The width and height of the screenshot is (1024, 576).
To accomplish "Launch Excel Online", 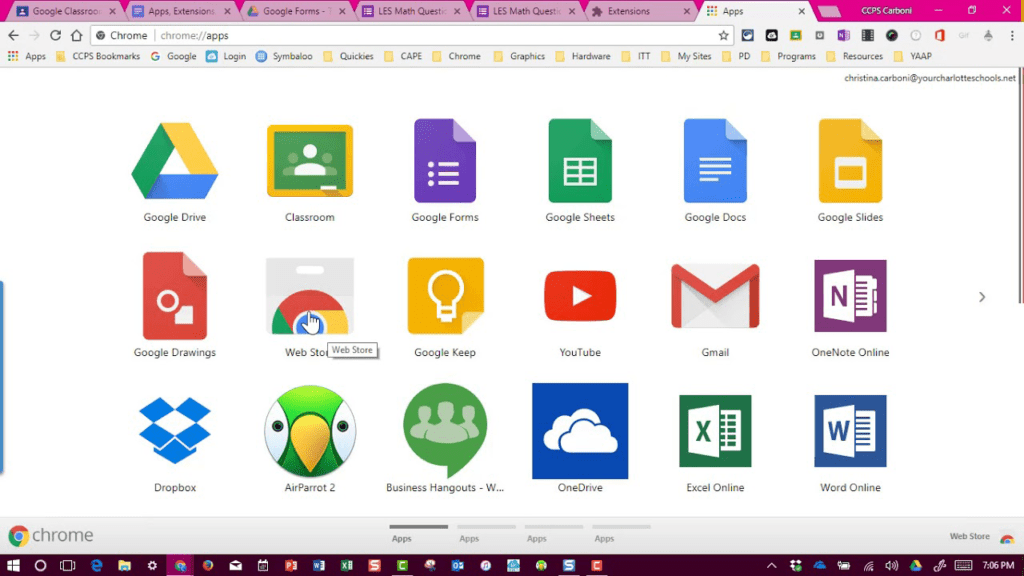I will click(x=714, y=430).
